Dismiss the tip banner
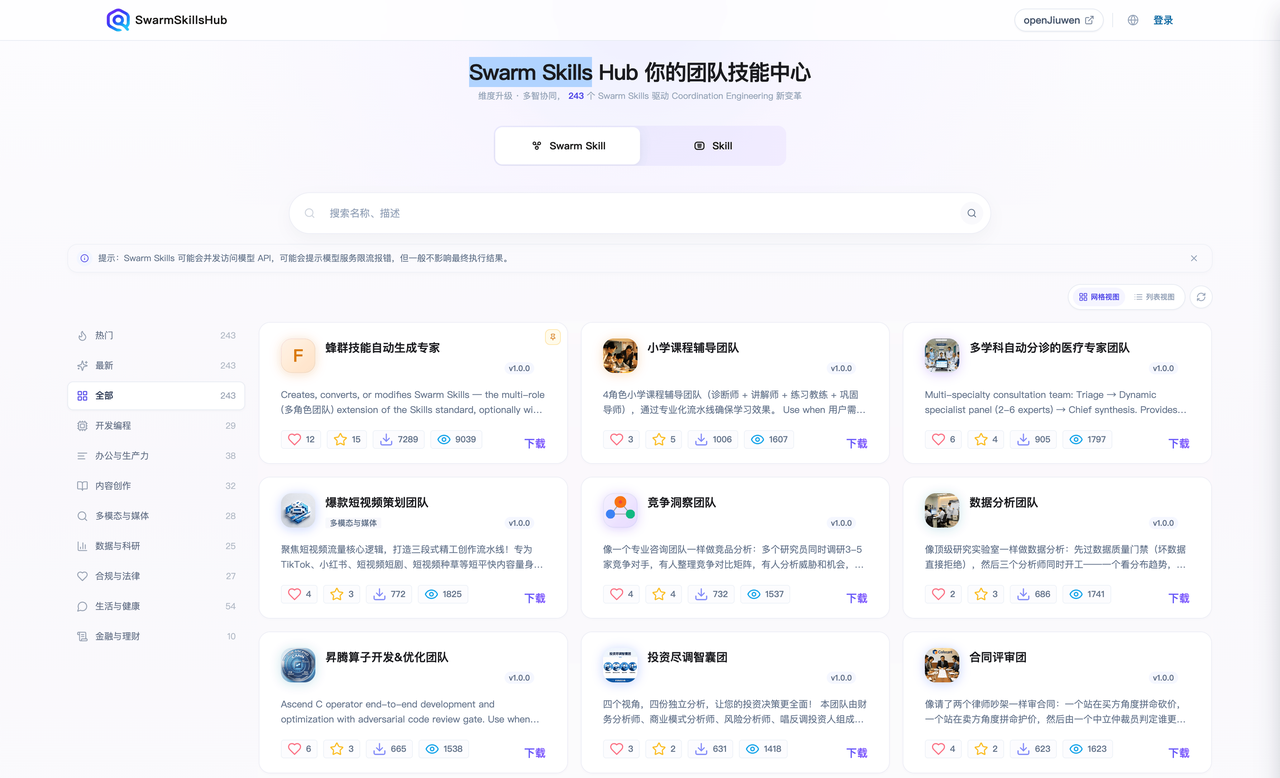 [x=1194, y=258]
